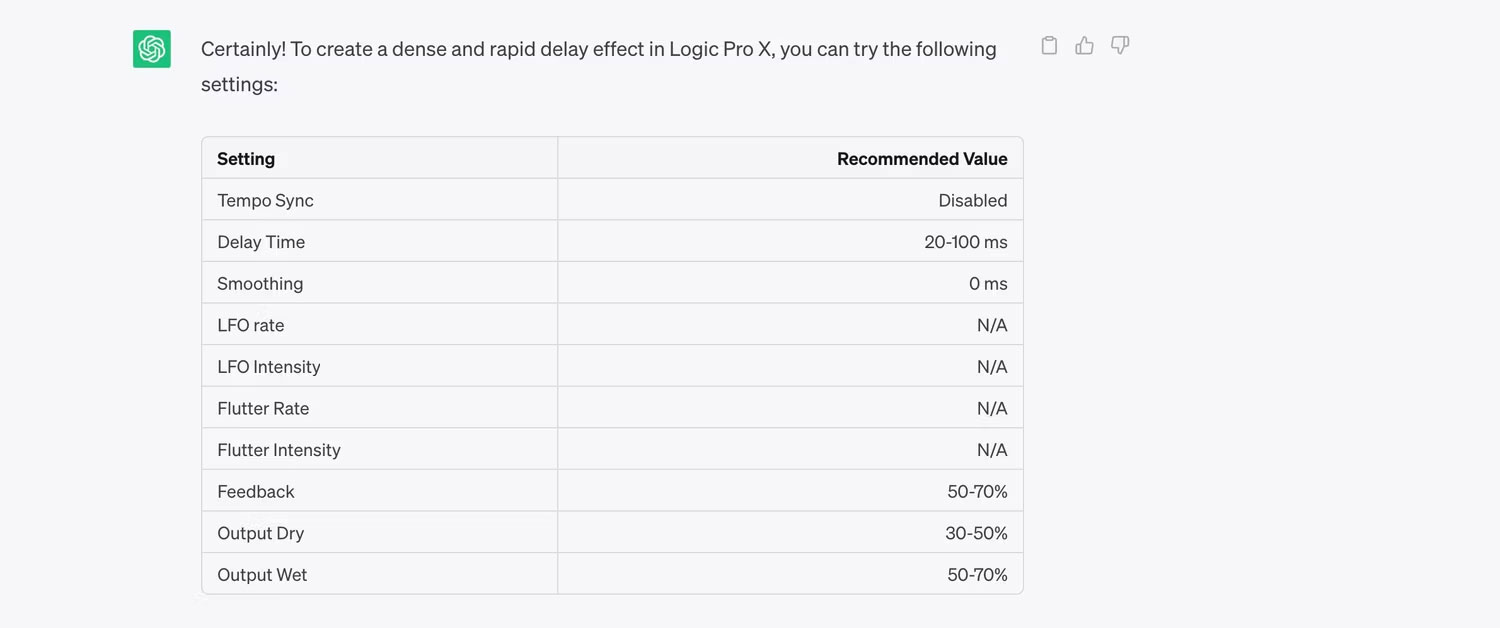Select the Feedback 50-70% value
1500x628 pixels.
coord(977,492)
